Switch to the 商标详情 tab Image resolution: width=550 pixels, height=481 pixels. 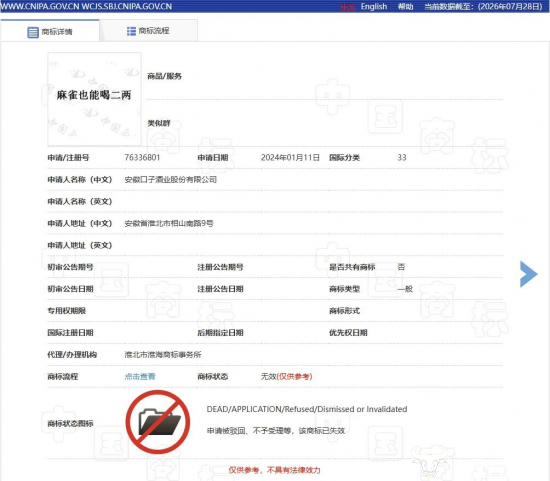coord(50,31)
